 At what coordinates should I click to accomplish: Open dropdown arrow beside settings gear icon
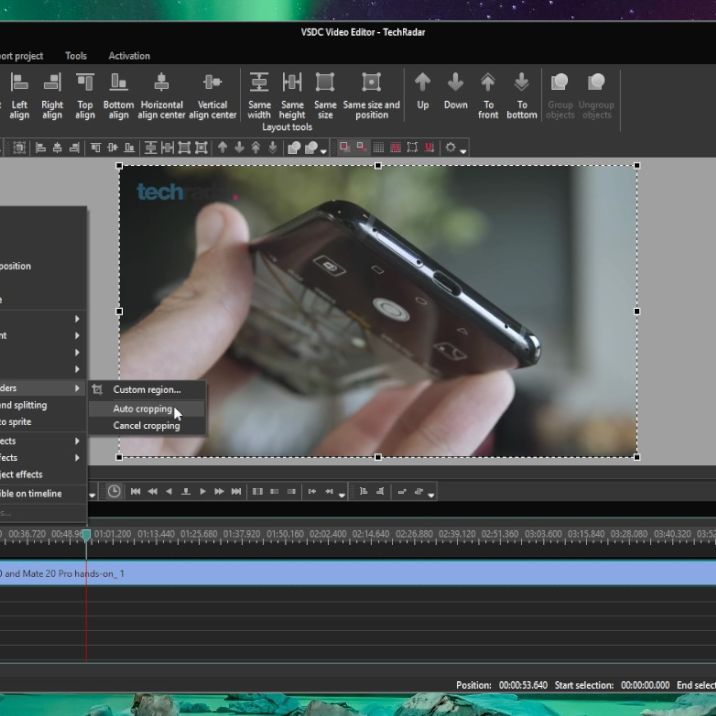tap(463, 150)
